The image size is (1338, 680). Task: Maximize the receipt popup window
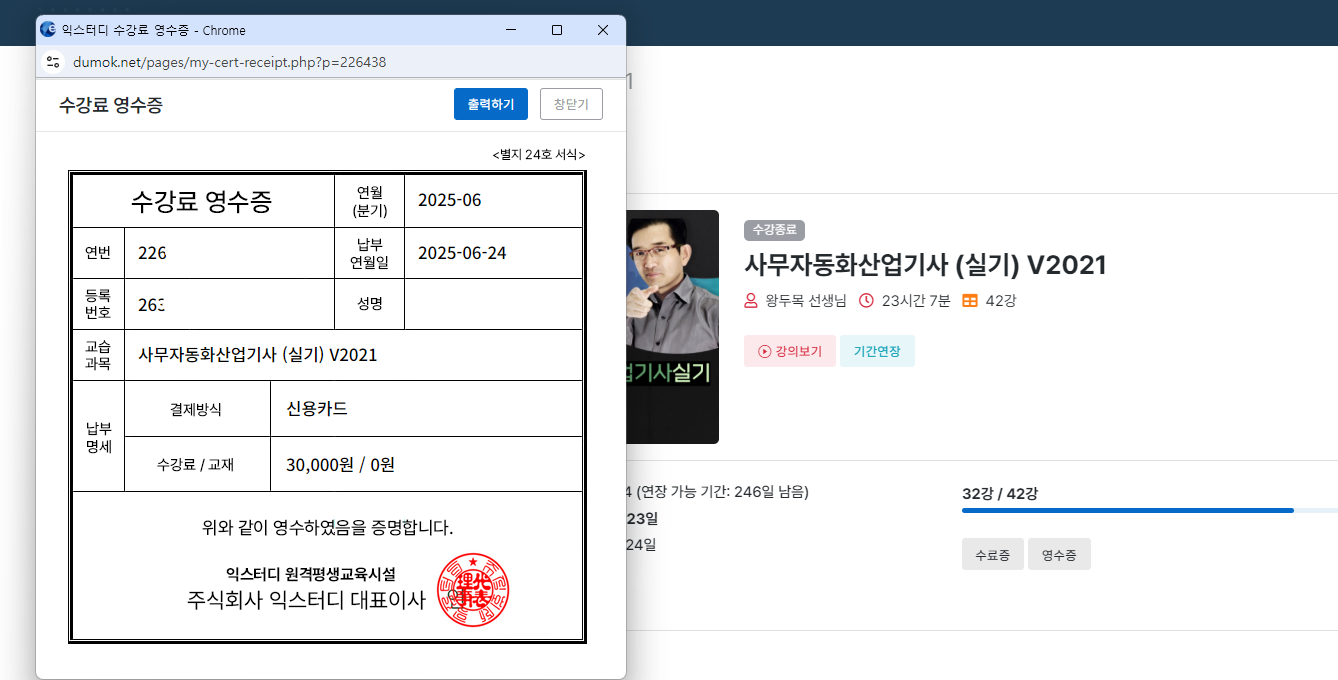557,30
